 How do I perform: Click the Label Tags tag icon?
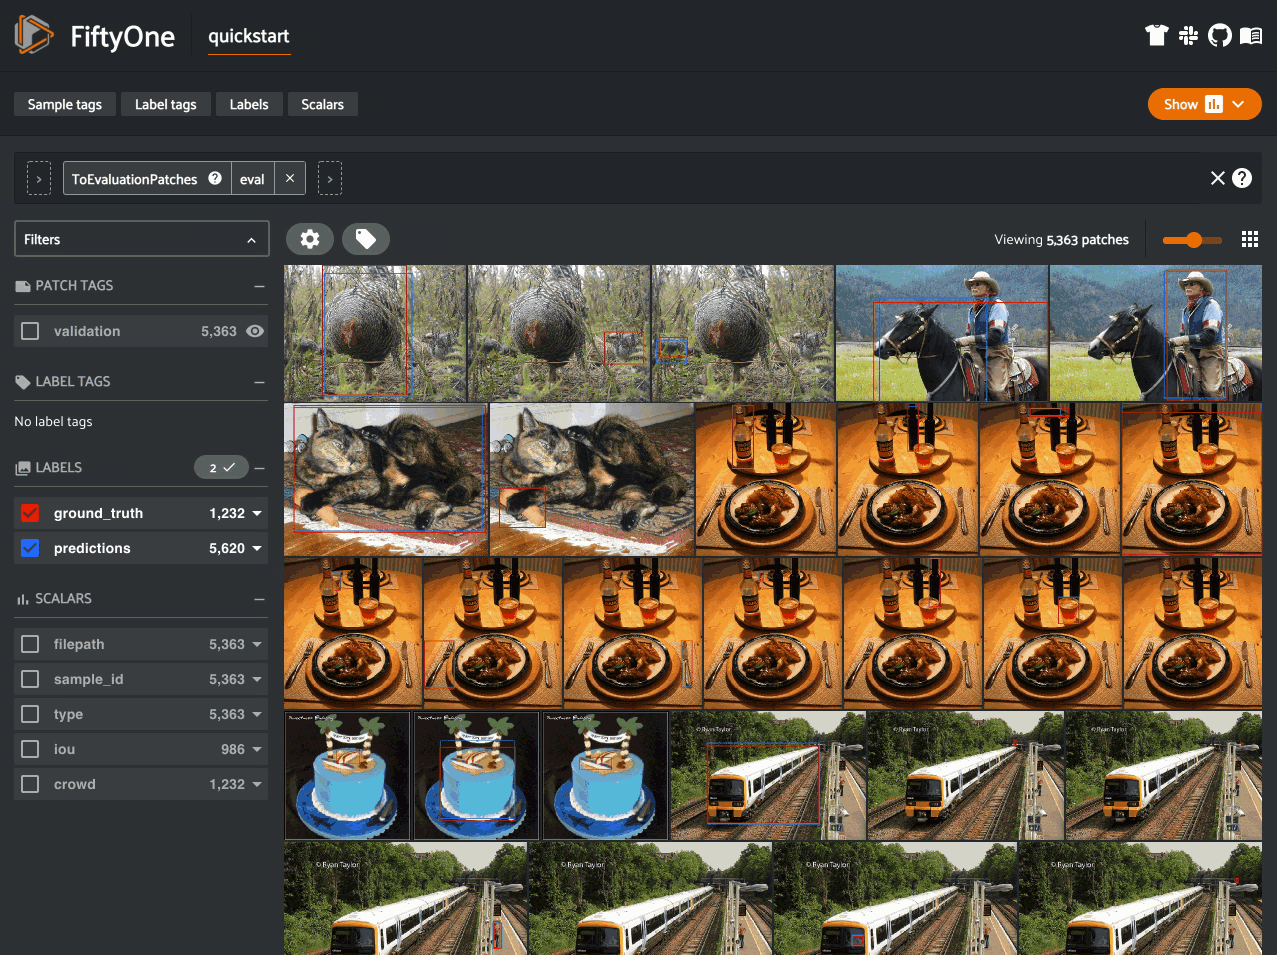(23, 382)
